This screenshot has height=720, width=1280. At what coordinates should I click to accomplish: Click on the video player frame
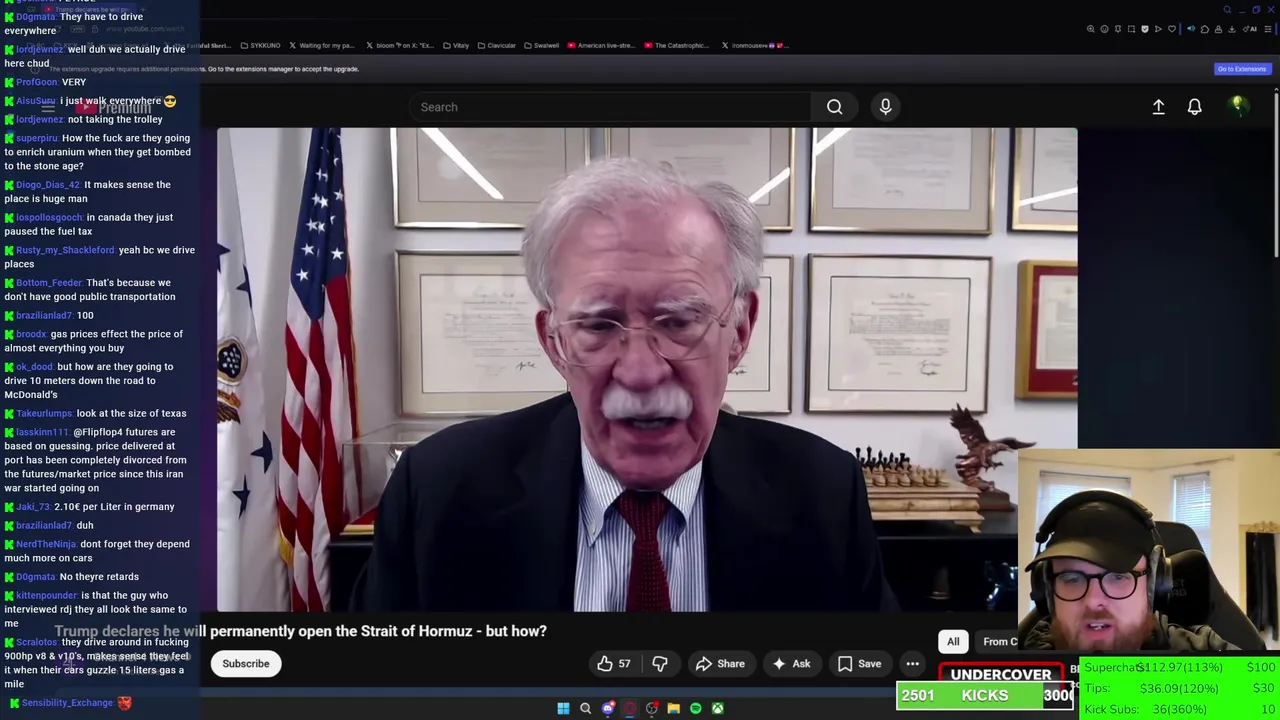click(647, 369)
